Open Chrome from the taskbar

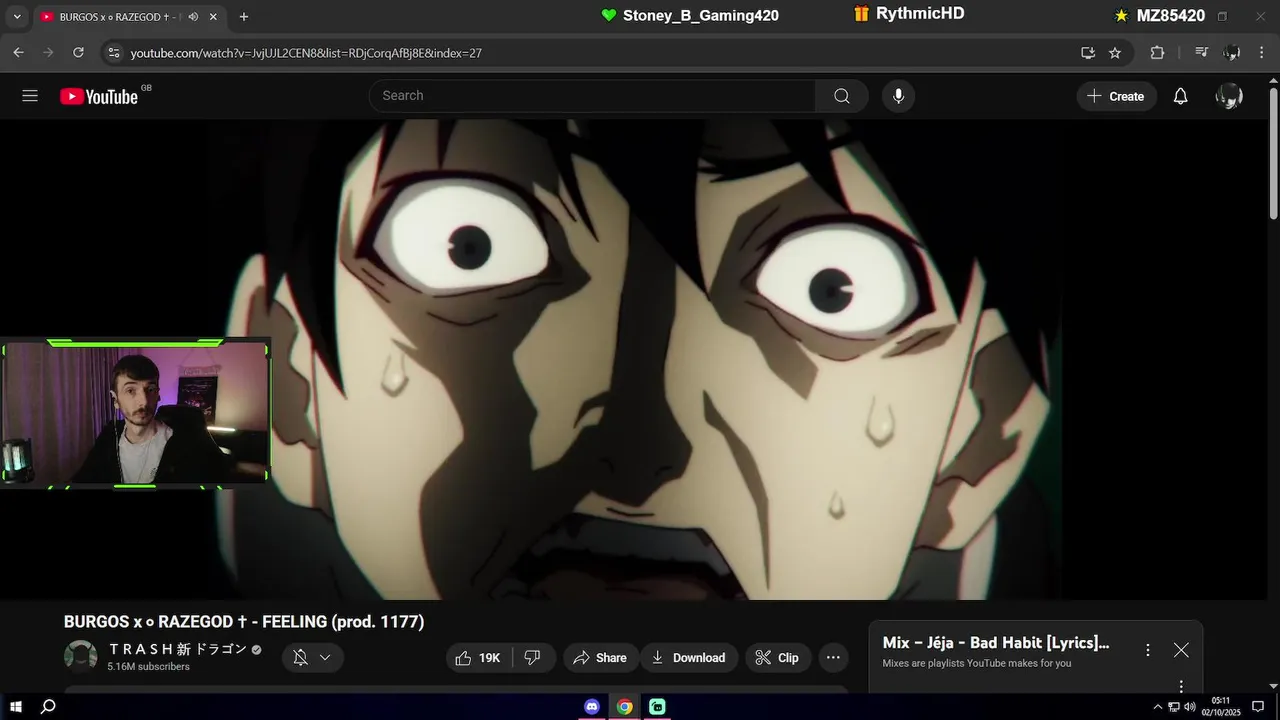pos(625,707)
